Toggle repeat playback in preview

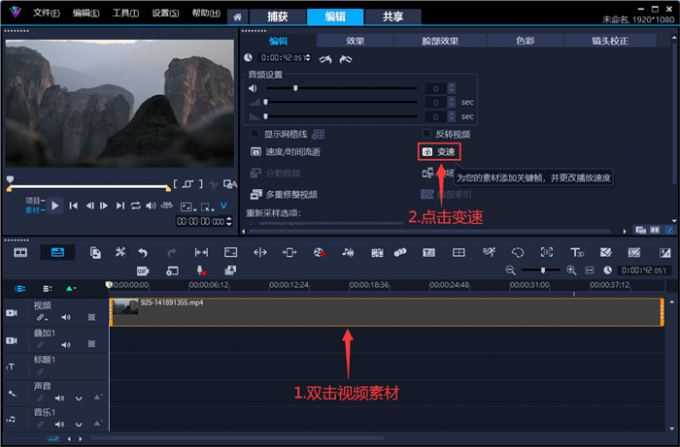tap(135, 206)
